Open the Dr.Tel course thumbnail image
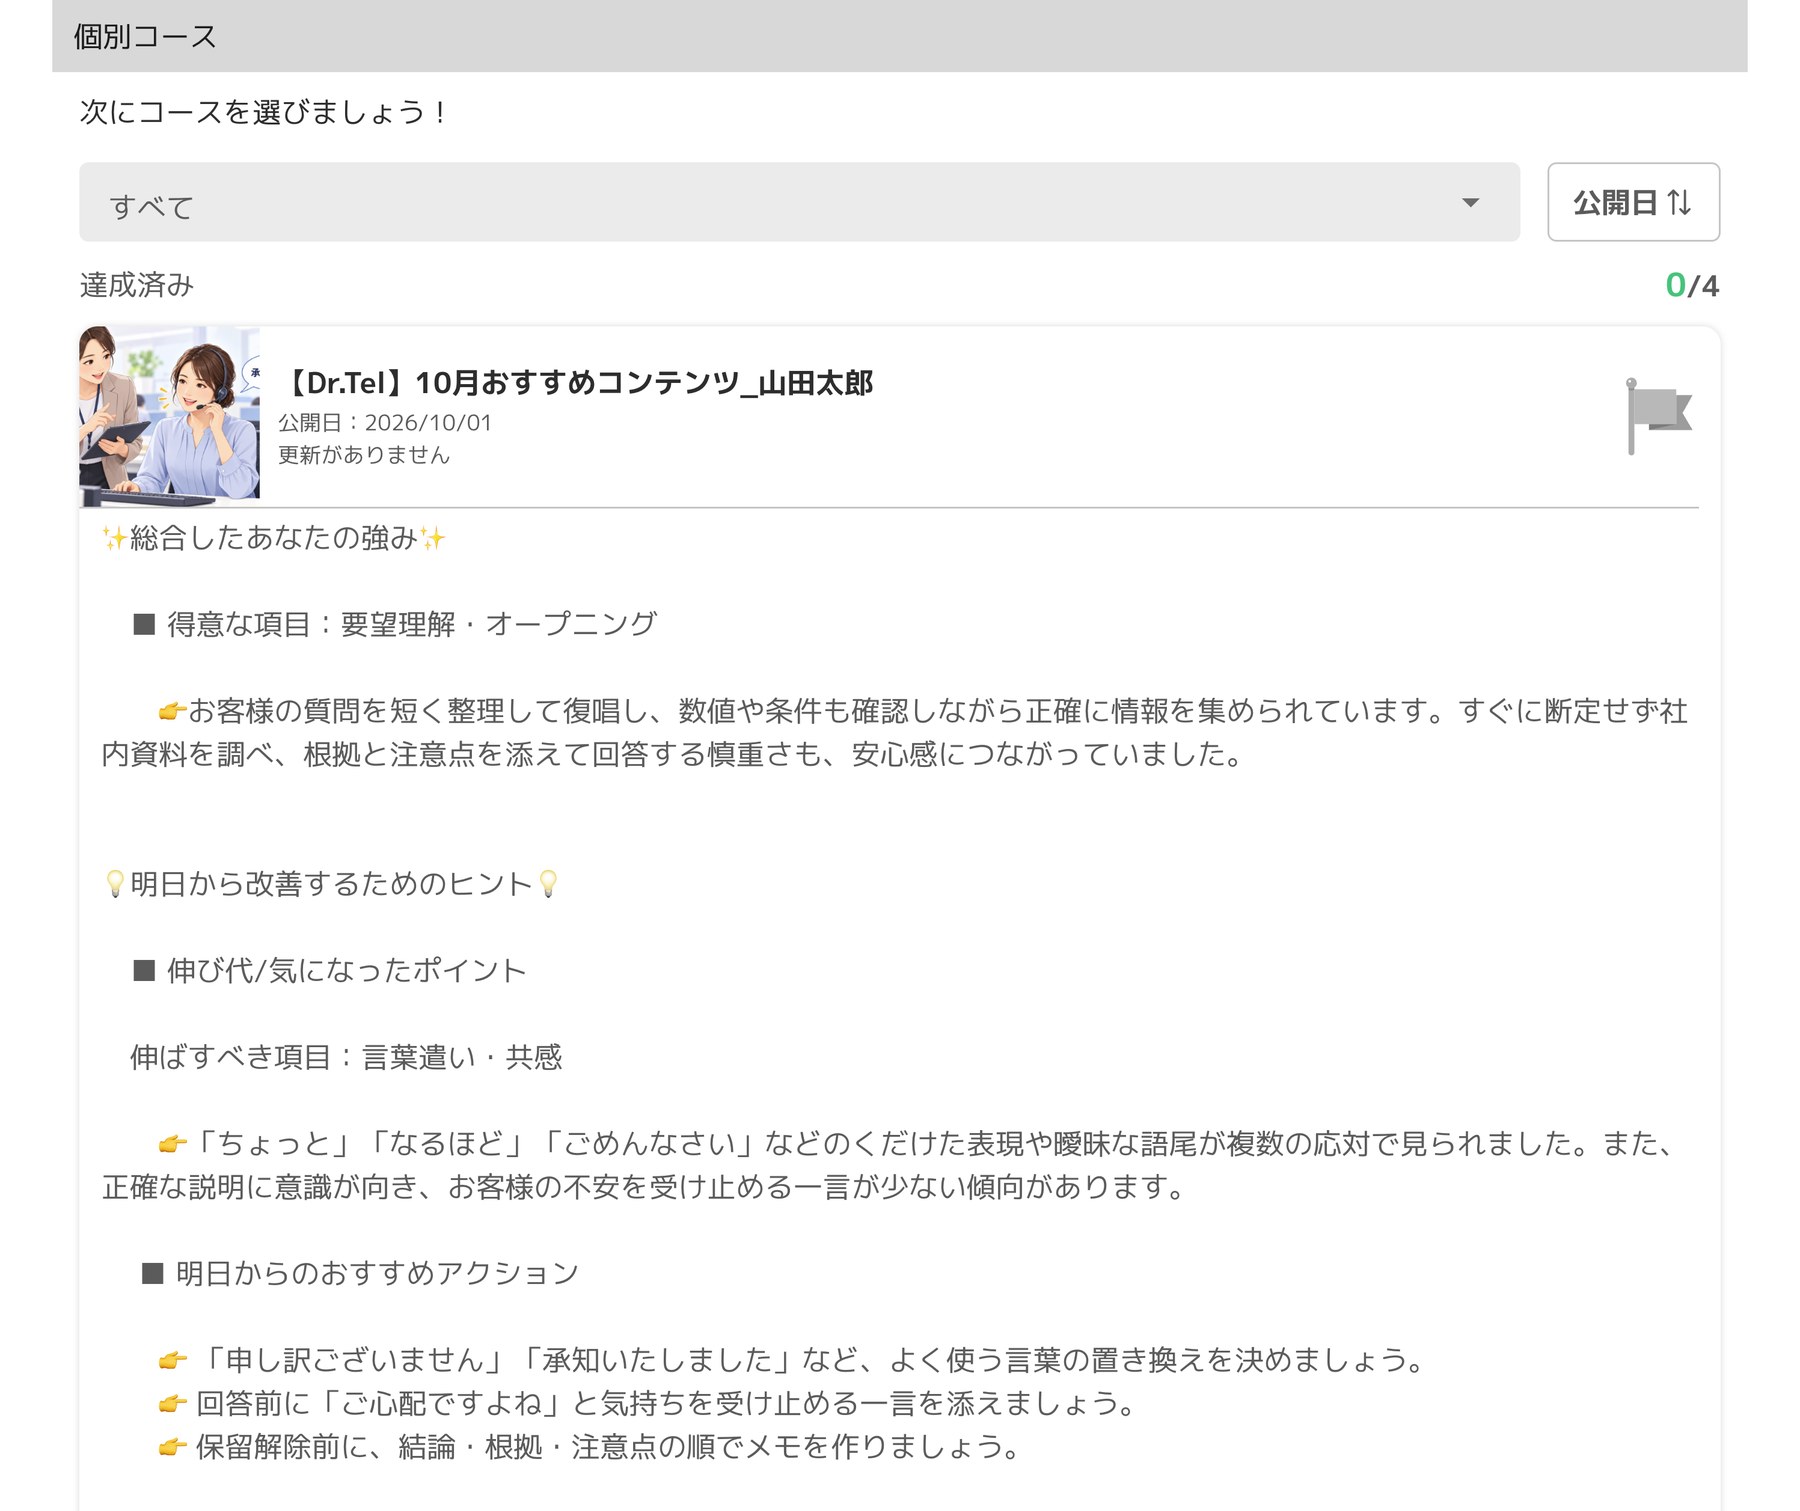Screen dimensions: 1800x1511 (x=169, y=415)
